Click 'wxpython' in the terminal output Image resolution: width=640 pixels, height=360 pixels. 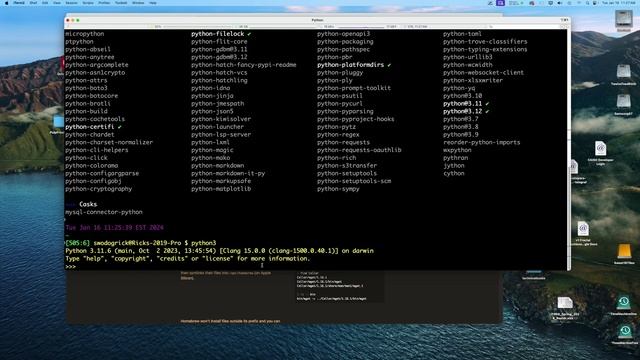point(457,150)
